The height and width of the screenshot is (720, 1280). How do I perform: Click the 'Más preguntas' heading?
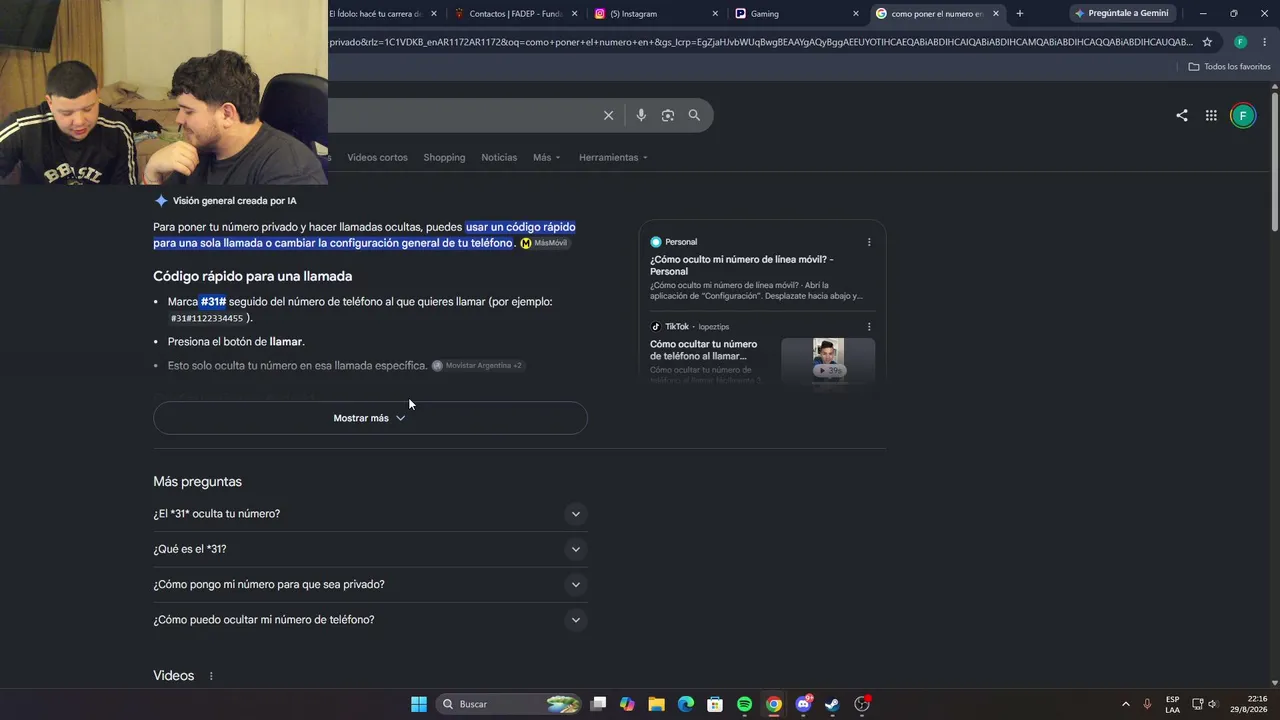198,481
